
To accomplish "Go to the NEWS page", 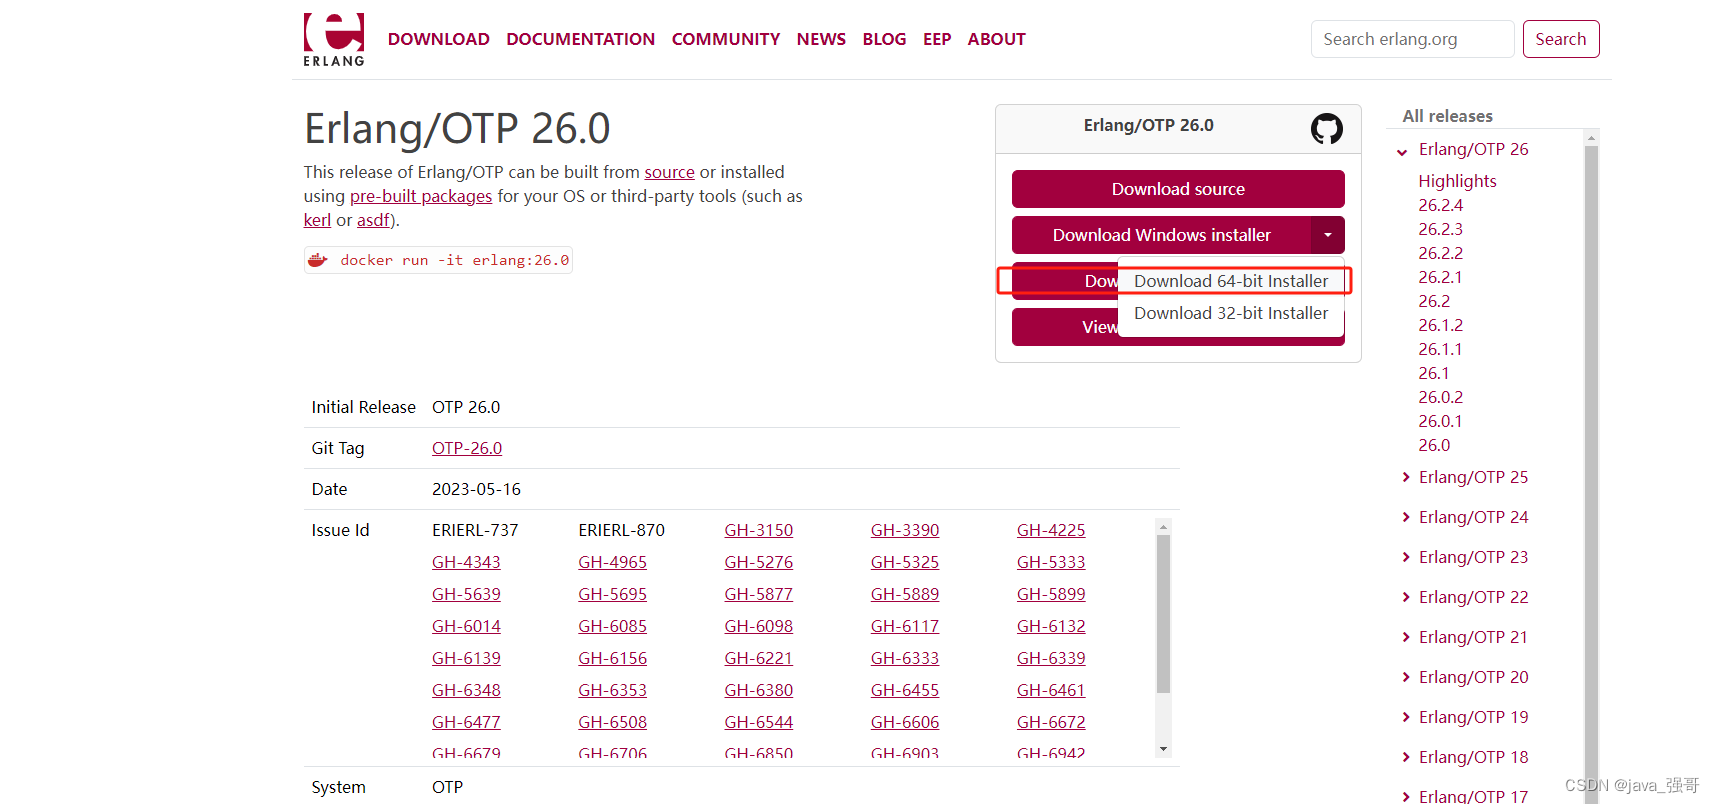I will [821, 39].
